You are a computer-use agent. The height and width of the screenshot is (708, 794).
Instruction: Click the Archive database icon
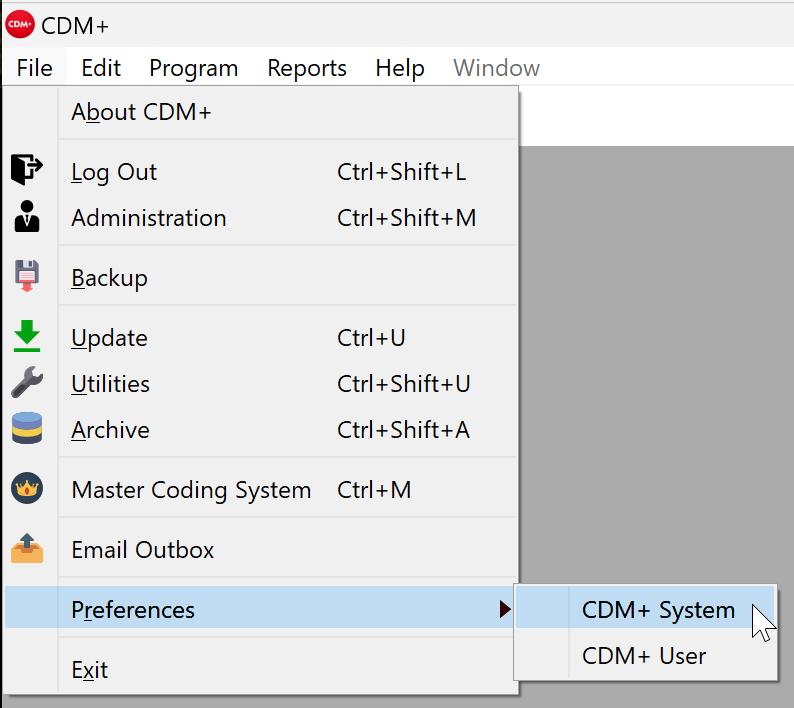coord(27,429)
